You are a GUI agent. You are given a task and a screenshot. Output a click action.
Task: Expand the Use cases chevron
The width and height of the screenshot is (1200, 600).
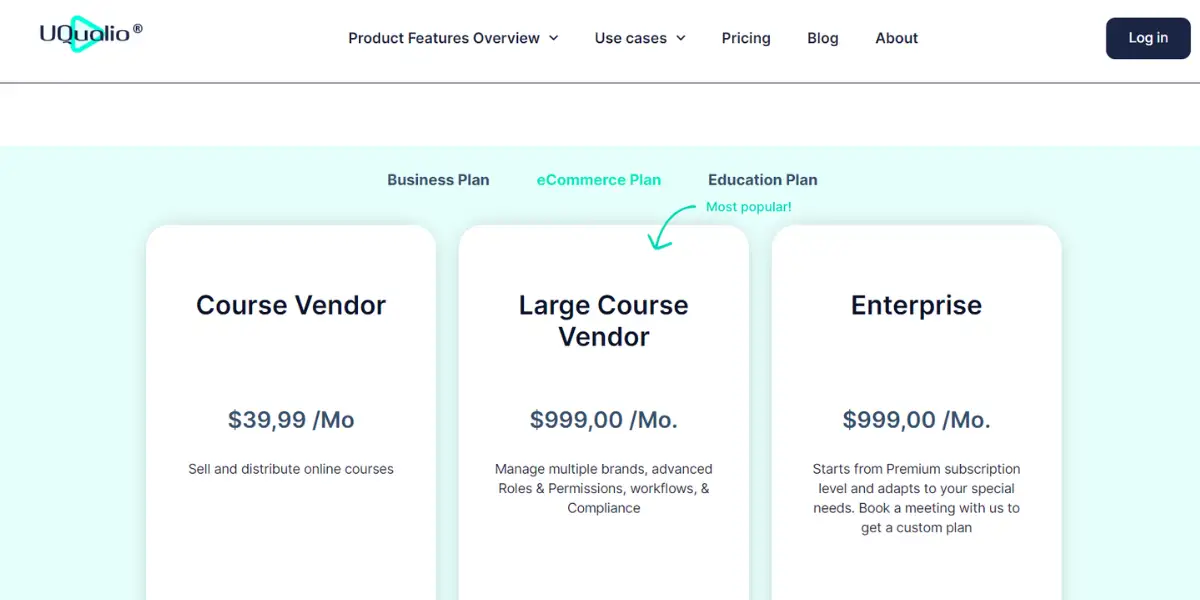681,39
